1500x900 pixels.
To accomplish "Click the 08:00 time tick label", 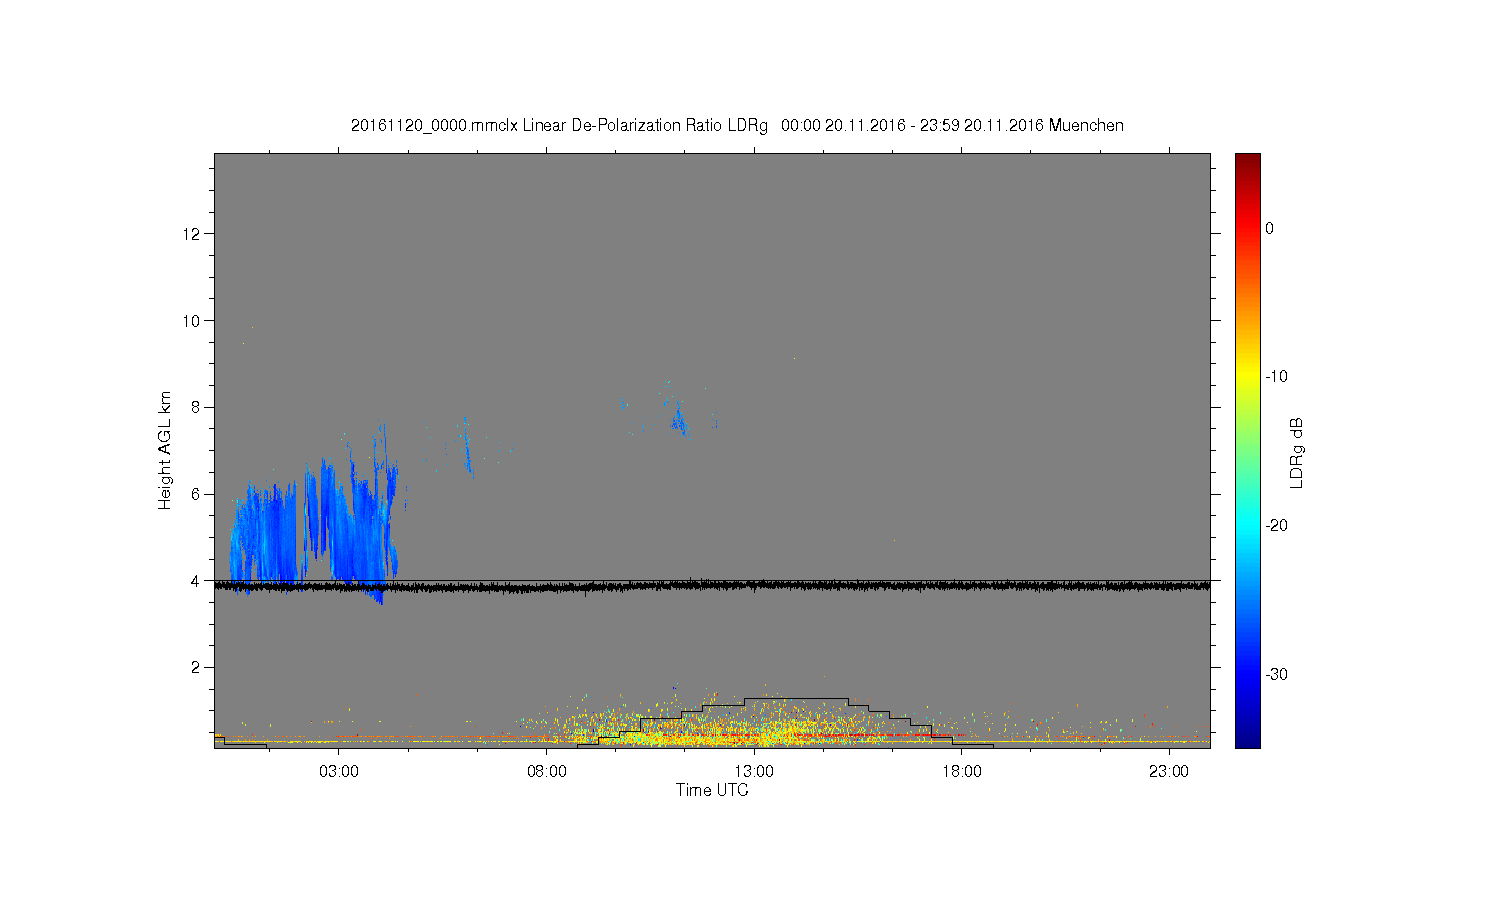I will (x=547, y=772).
